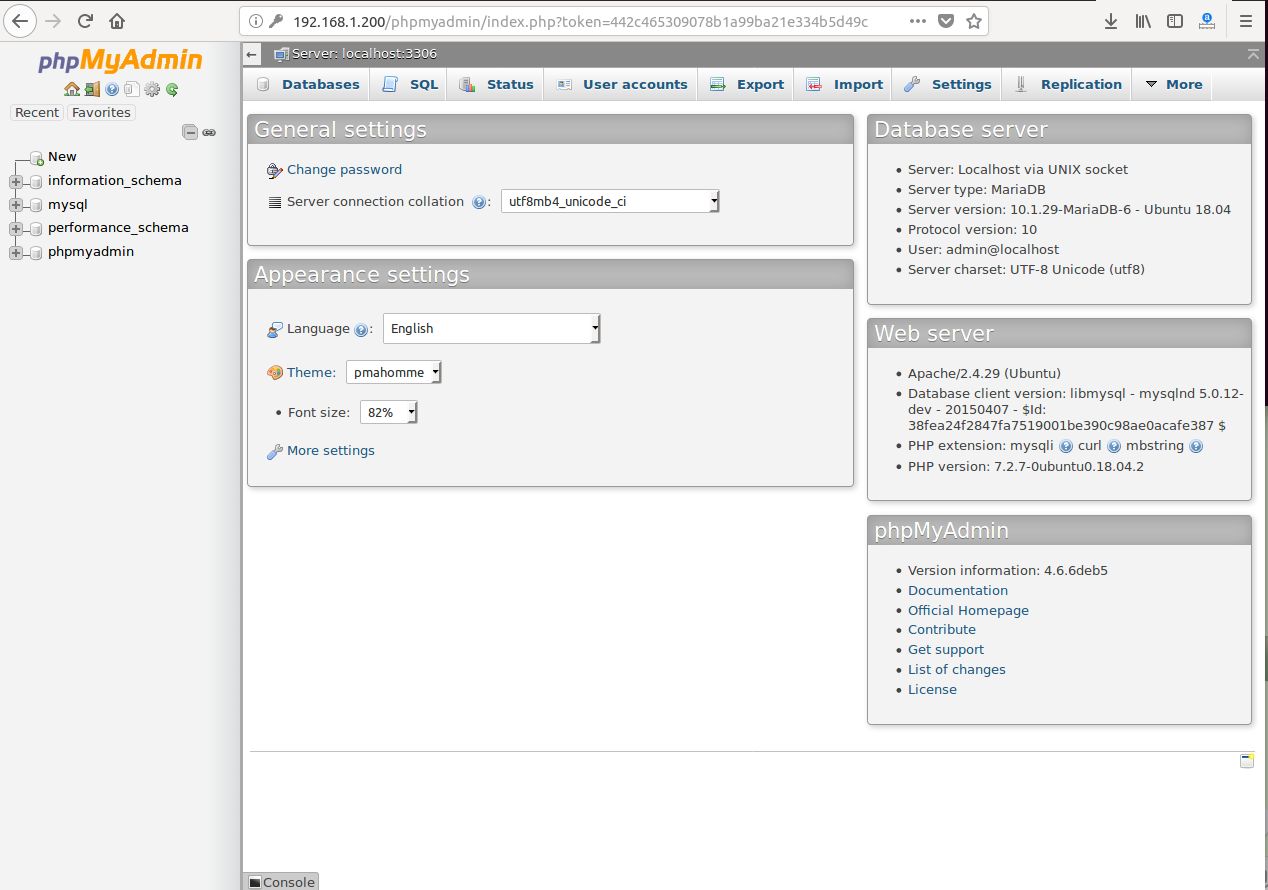Reload the navigation panel with green arrow
The height and width of the screenshot is (890, 1268).
pos(172,89)
